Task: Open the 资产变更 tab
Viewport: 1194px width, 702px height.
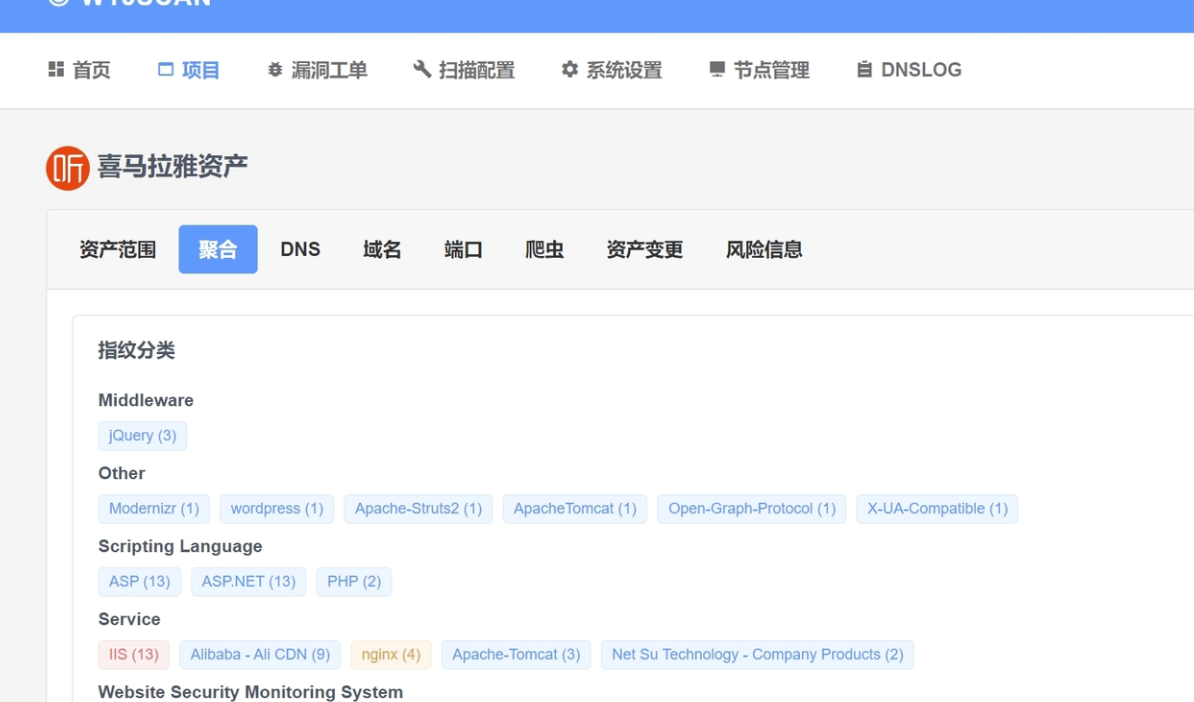Action: point(645,249)
